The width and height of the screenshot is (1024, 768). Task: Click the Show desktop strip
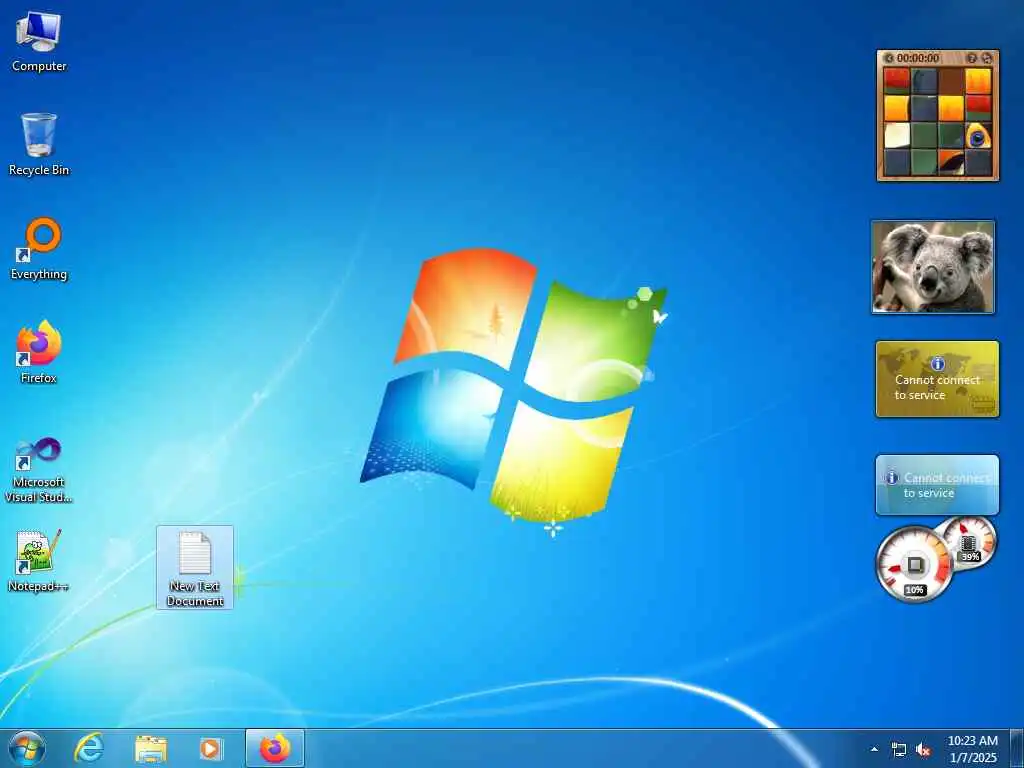click(x=1017, y=748)
